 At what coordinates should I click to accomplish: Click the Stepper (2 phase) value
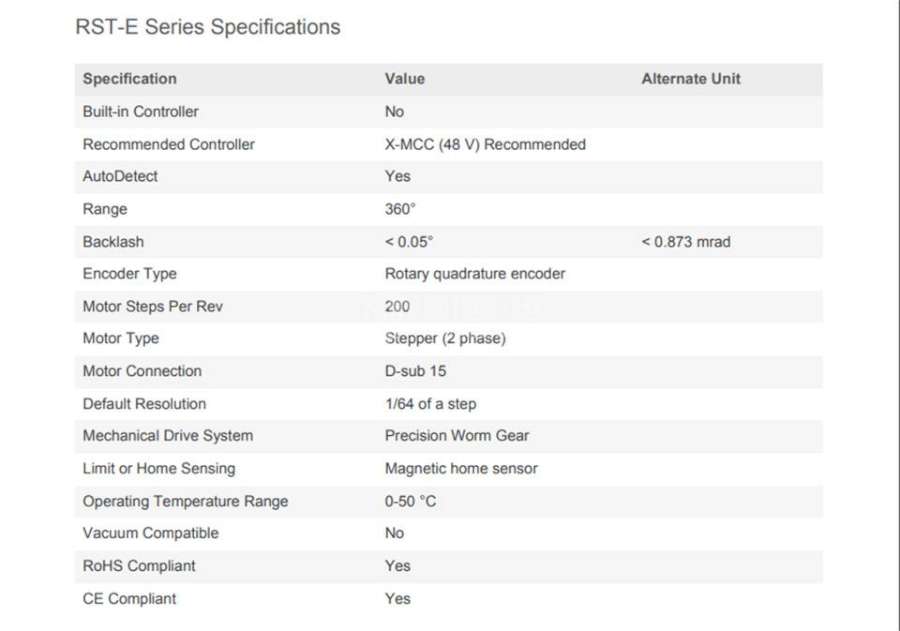pos(445,338)
